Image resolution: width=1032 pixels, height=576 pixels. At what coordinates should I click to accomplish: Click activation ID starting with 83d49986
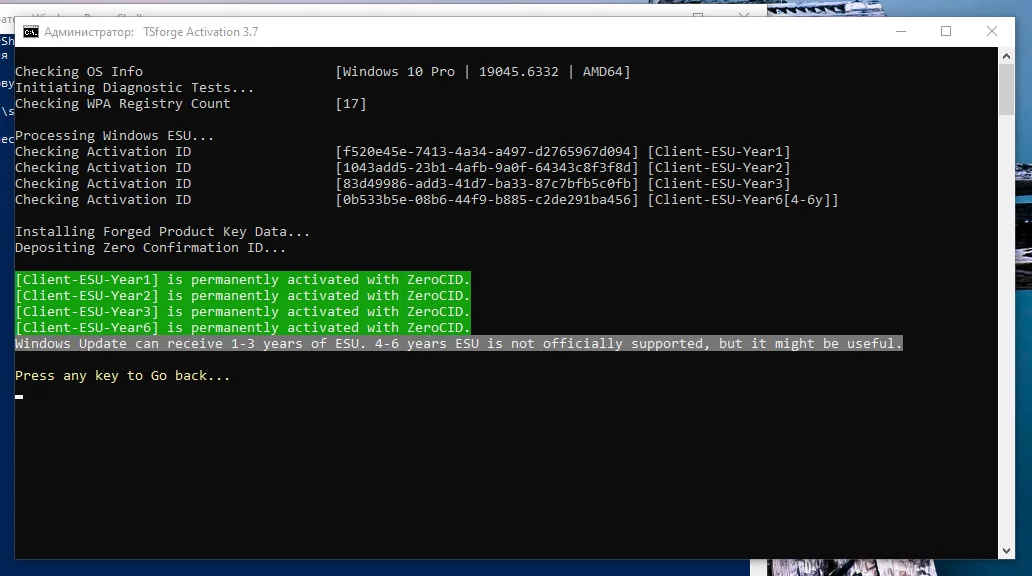[x=487, y=184]
